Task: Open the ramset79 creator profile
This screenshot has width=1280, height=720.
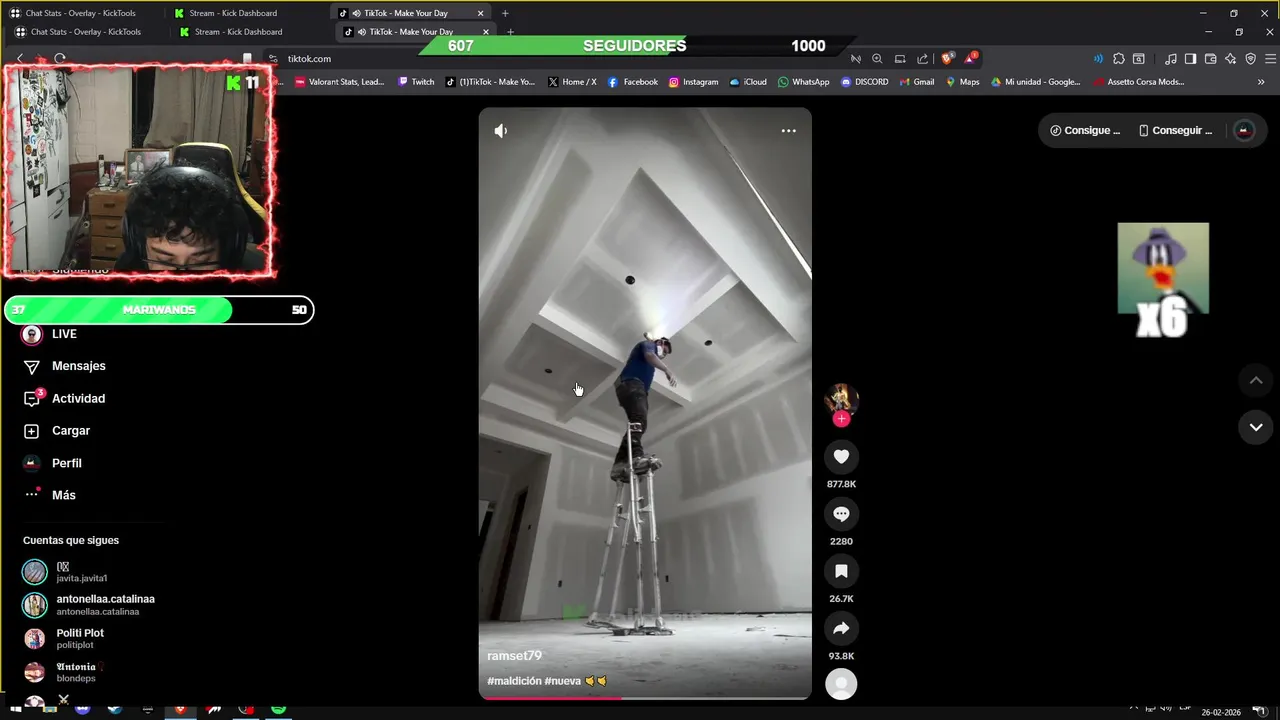Action: [x=514, y=656]
